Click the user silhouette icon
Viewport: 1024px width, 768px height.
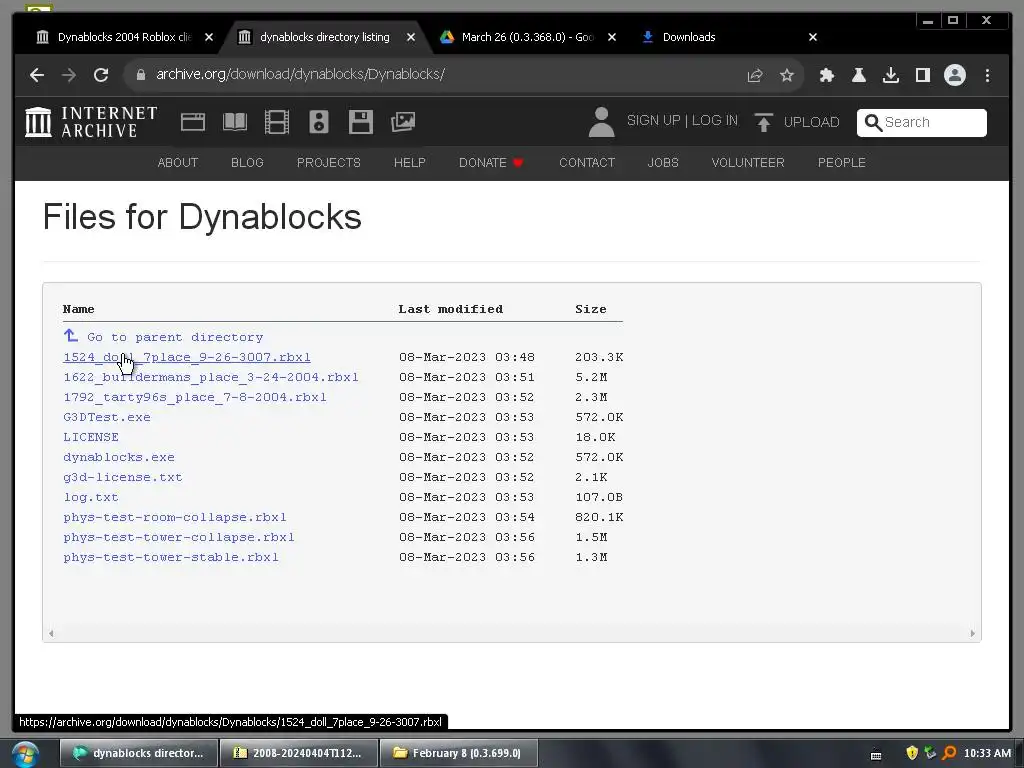coord(601,122)
